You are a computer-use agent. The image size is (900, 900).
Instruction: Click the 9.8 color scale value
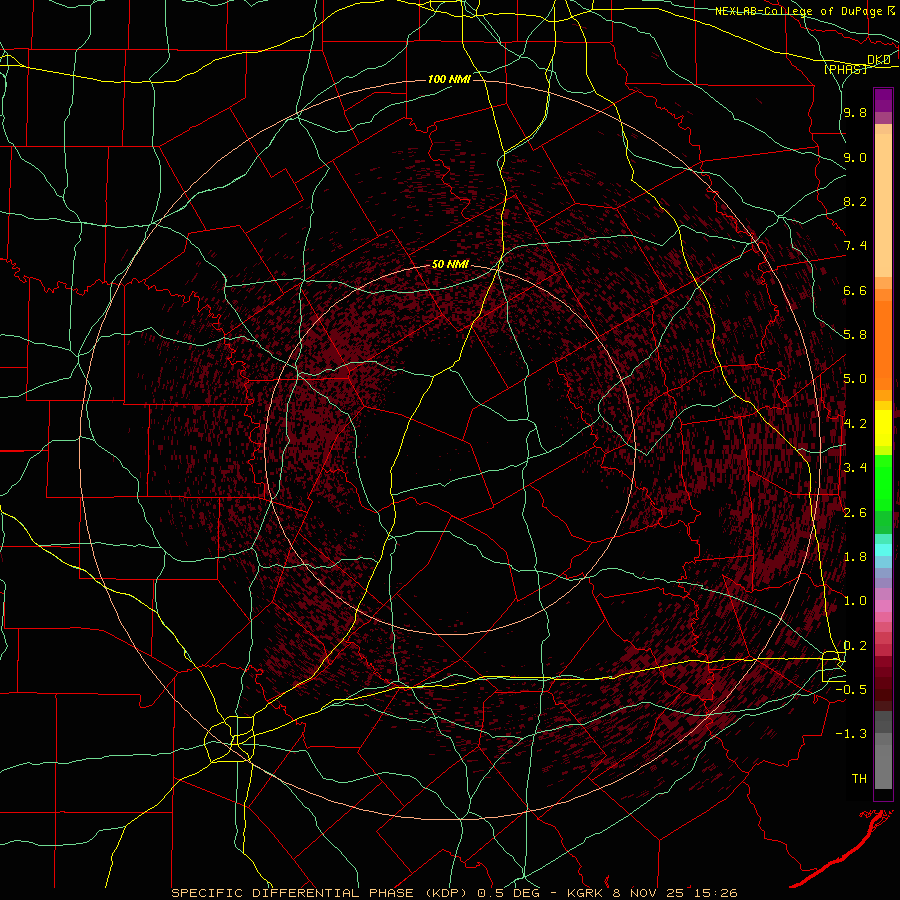(x=855, y=112)
